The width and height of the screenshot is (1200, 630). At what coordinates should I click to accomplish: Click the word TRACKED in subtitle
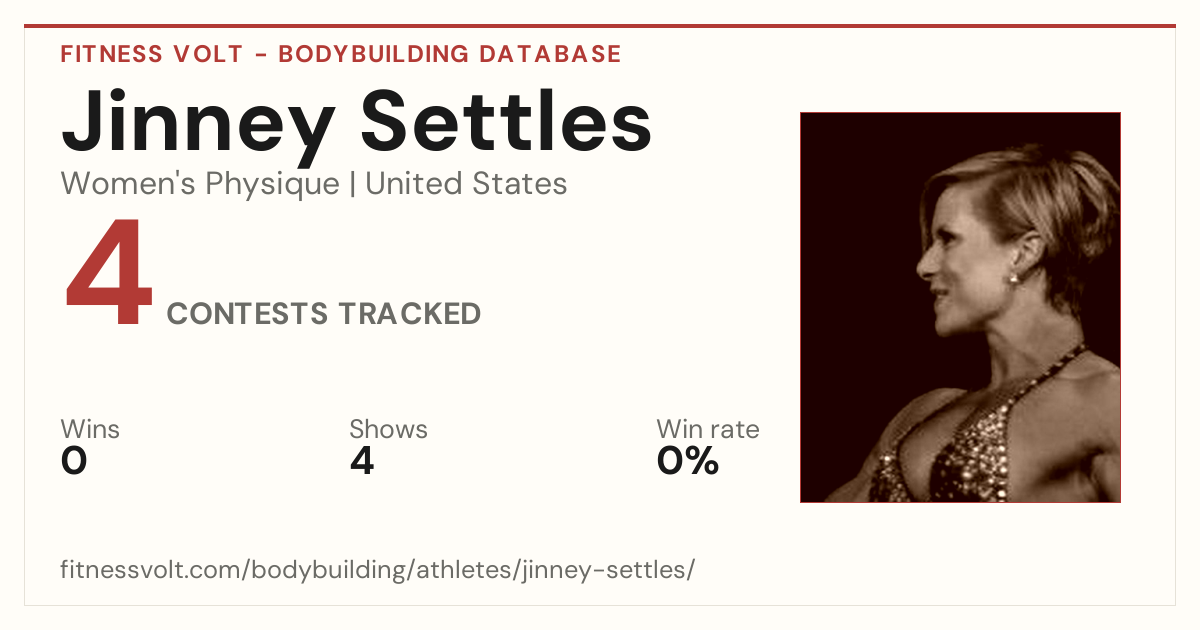coord(408,314)
